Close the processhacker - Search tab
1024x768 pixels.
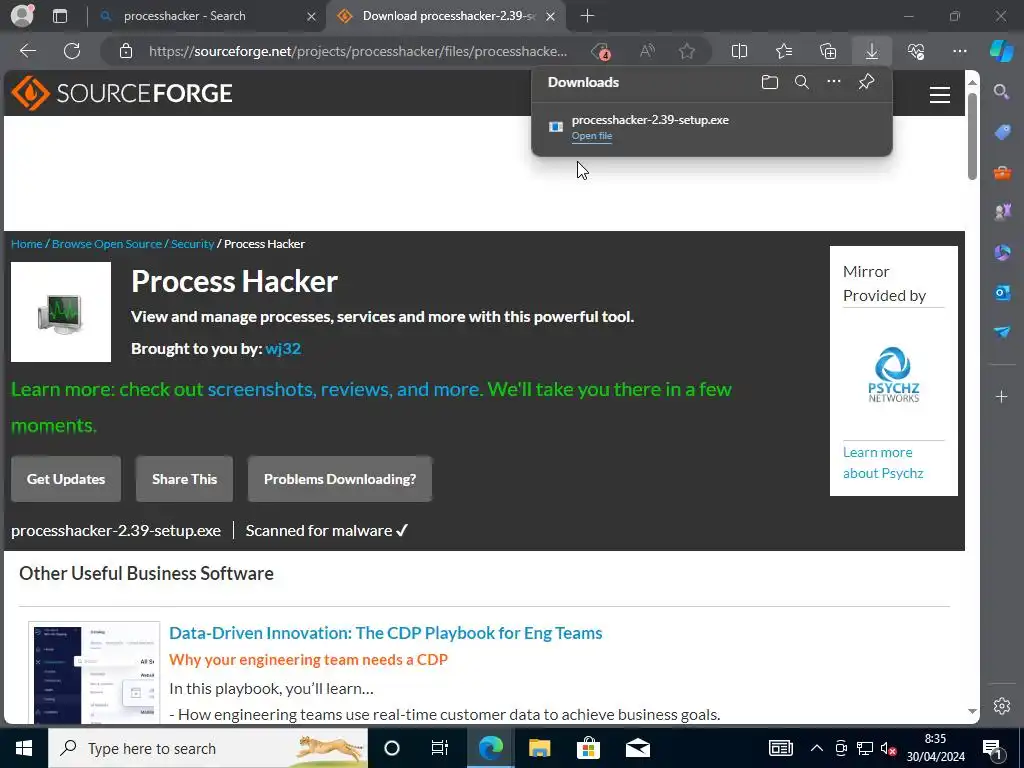(x=311, y=16)
